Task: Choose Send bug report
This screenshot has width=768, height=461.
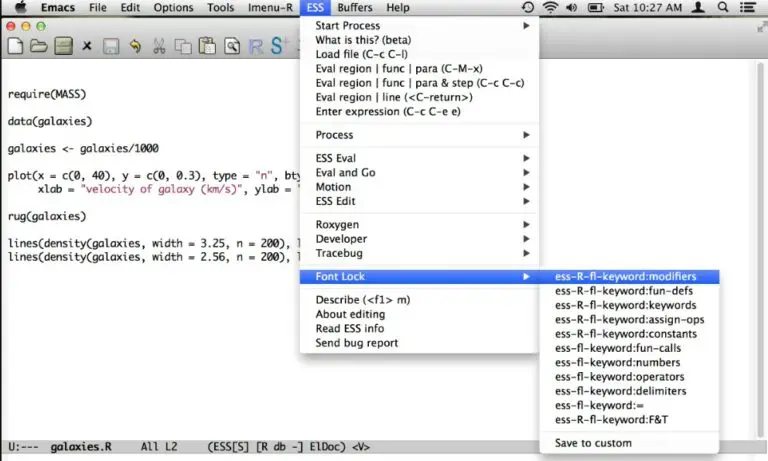Action: click(419, 343)
